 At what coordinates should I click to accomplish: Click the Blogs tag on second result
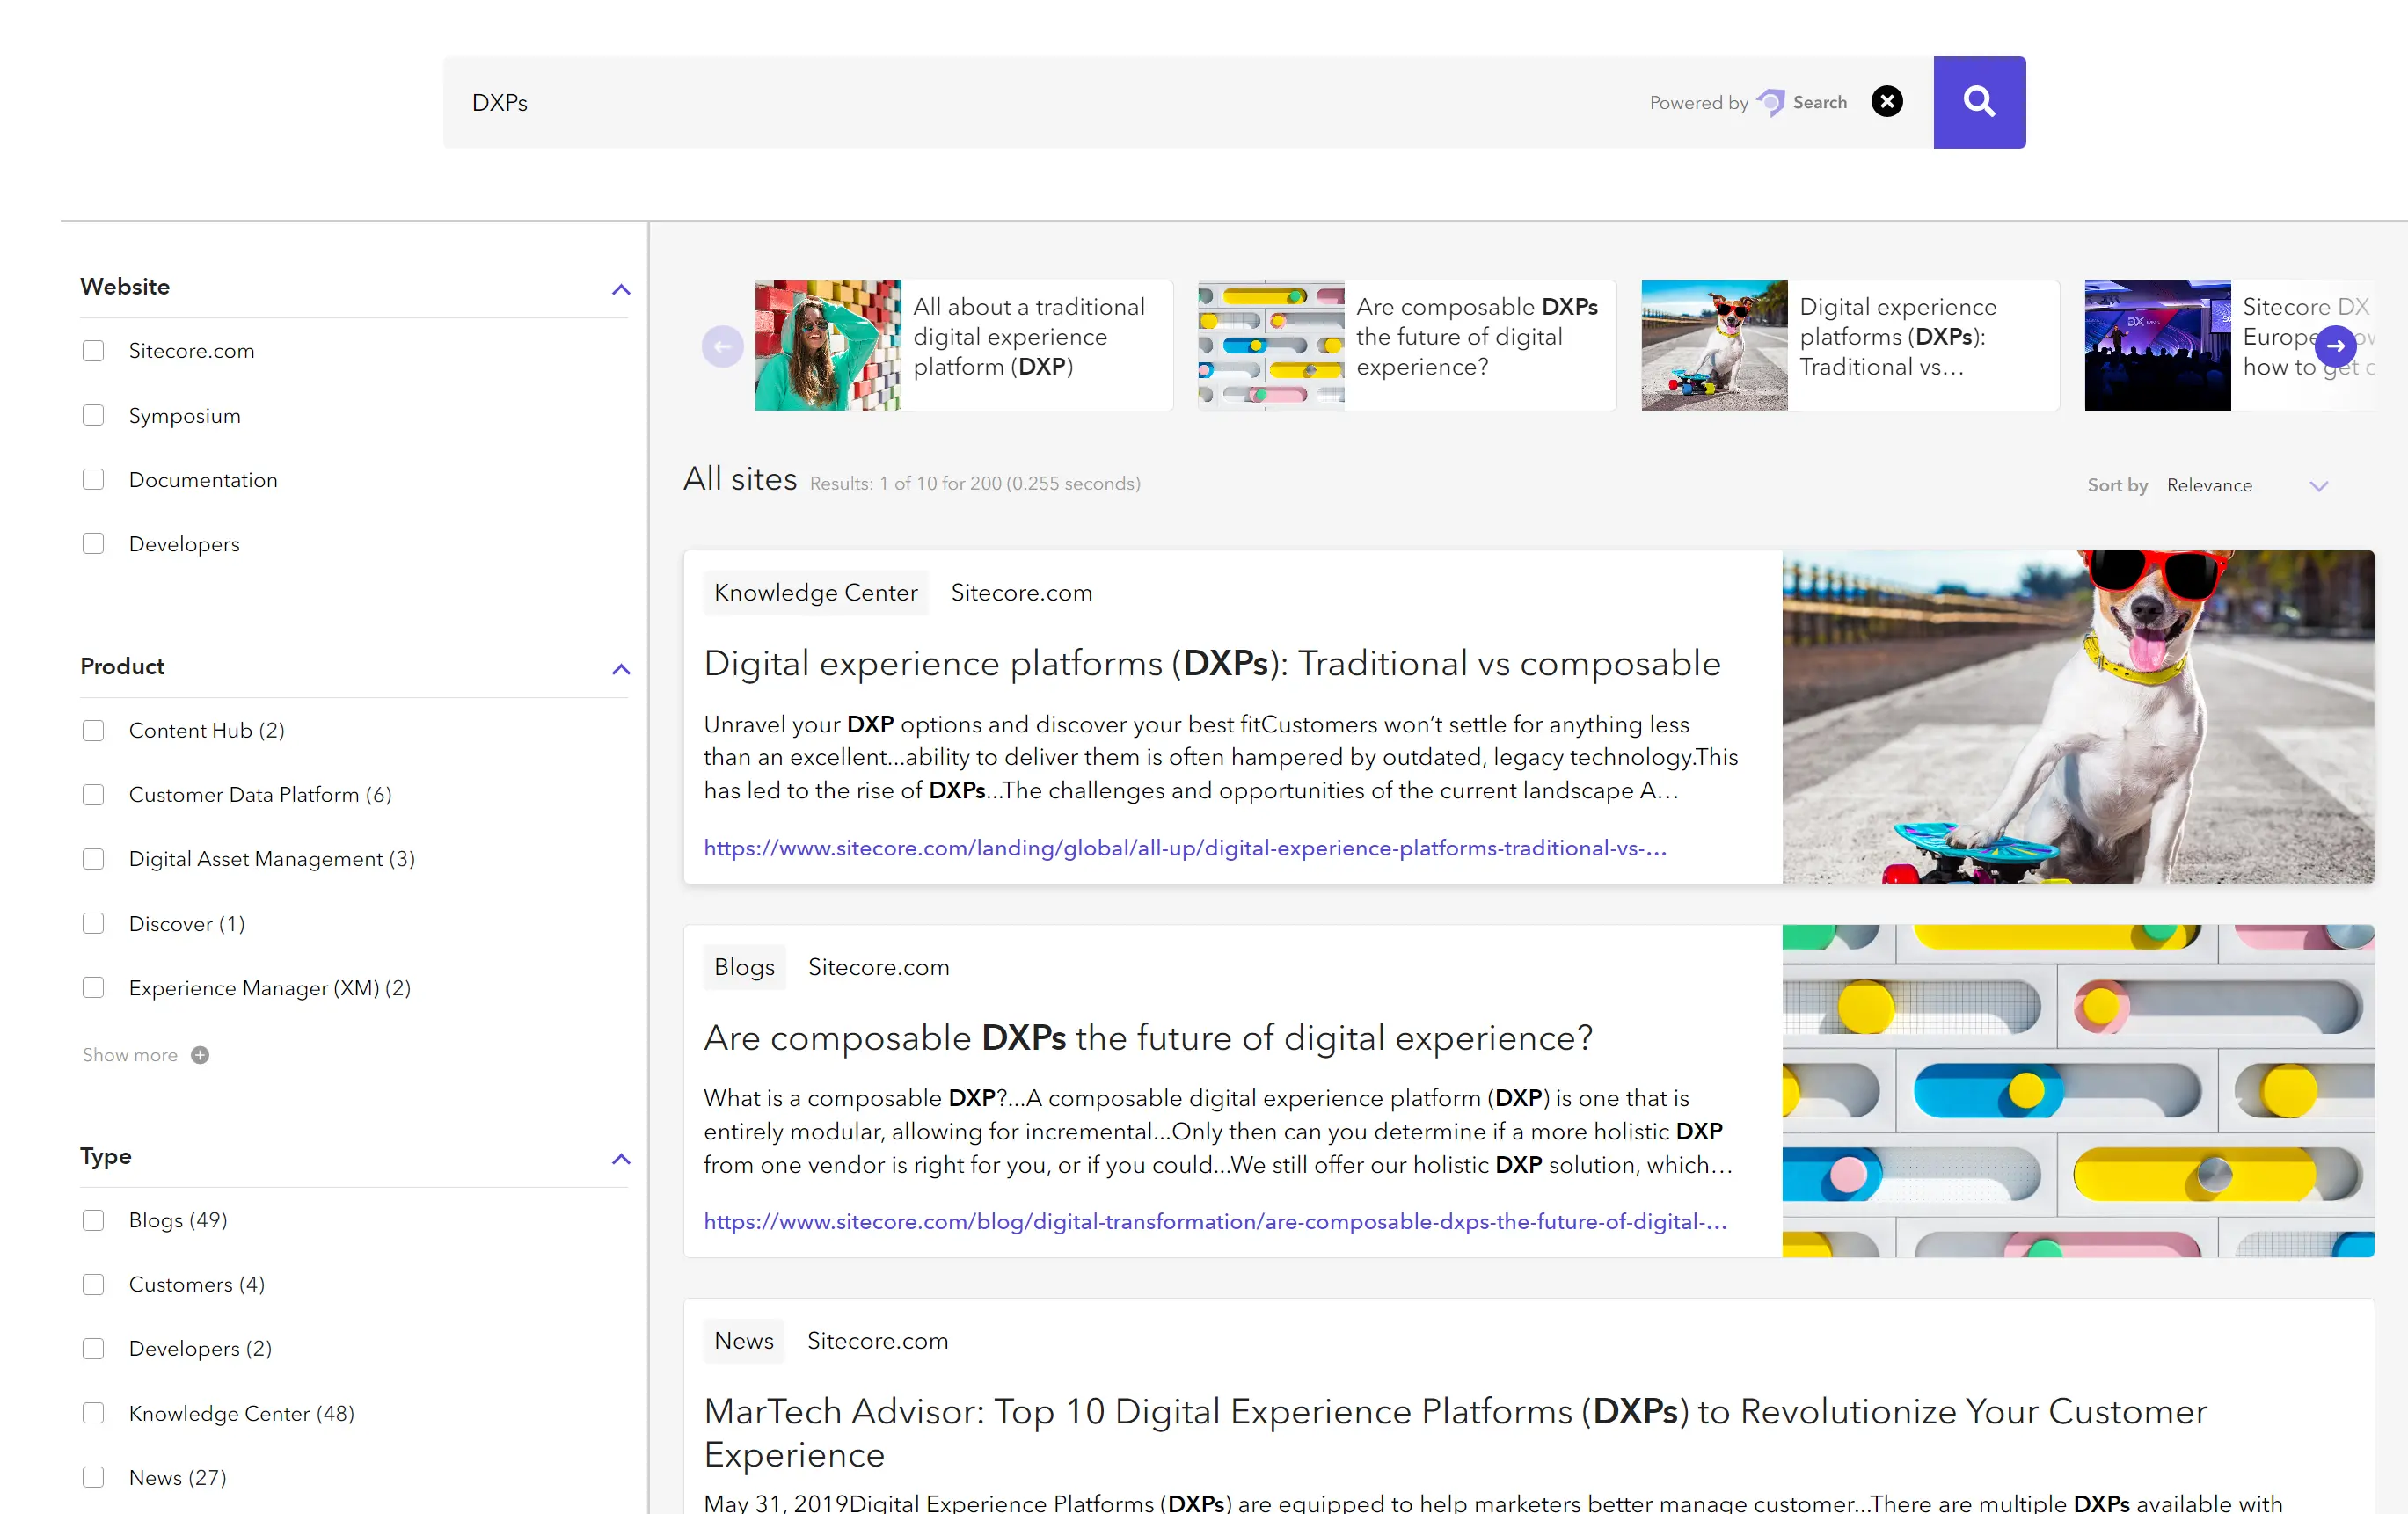[x=744, y=967]
